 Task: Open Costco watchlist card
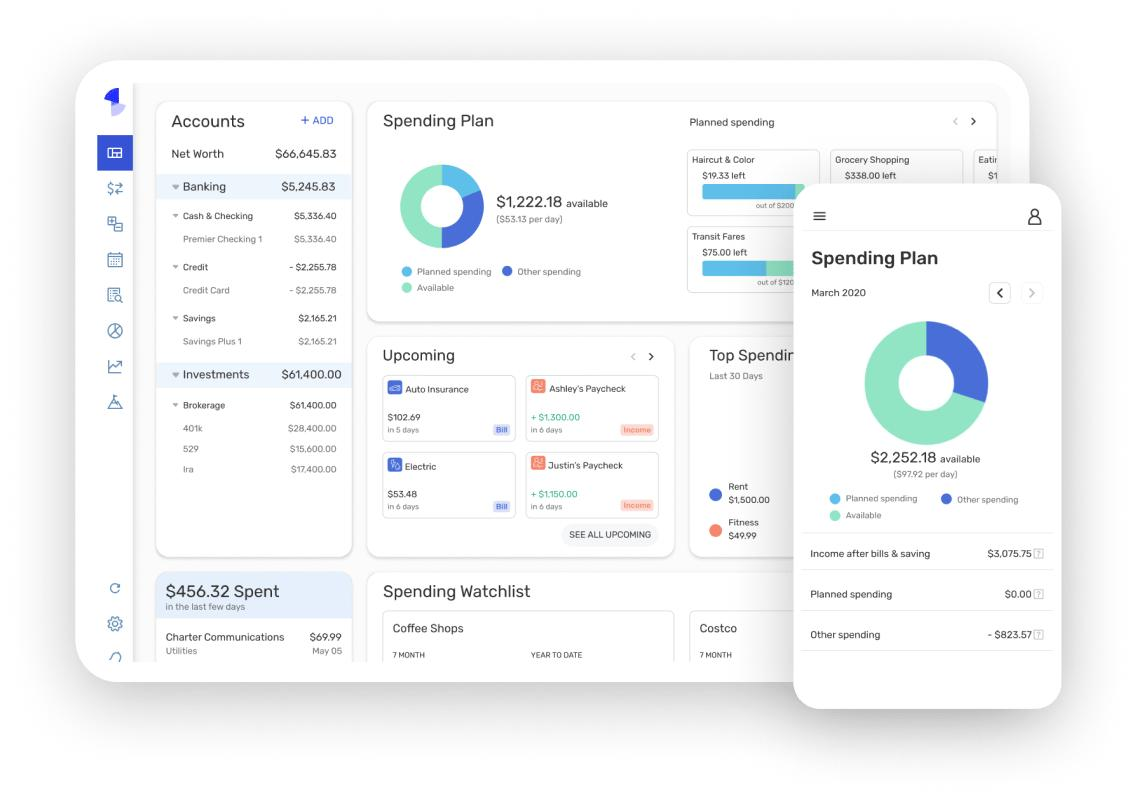[741, 637]
